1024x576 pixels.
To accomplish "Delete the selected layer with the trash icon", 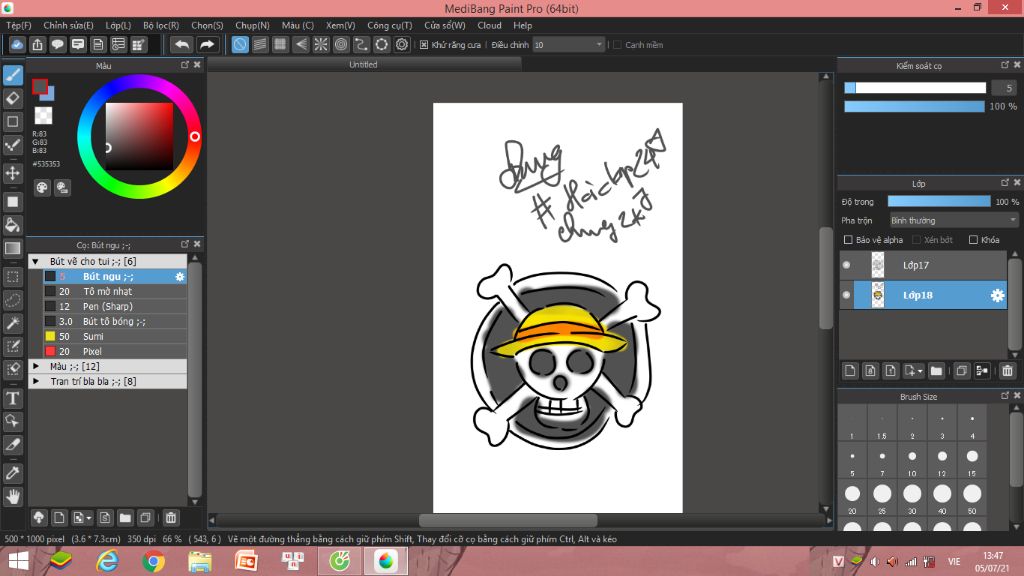I will click(x=1007, y=371).
